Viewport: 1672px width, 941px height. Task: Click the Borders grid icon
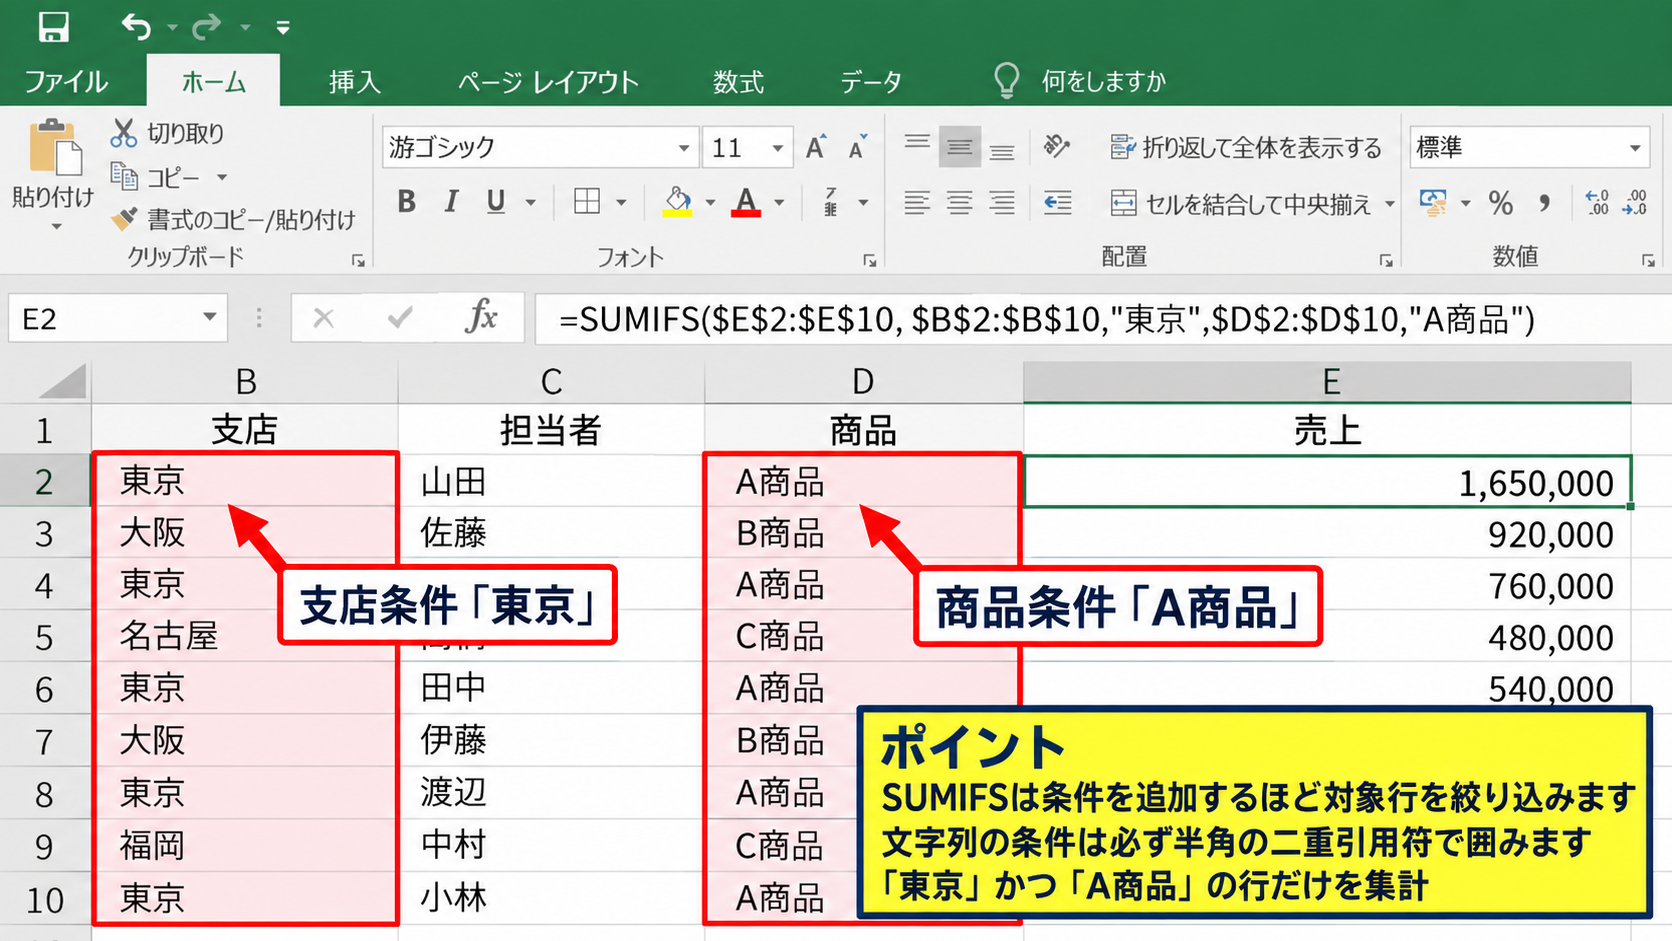[587, 202]
